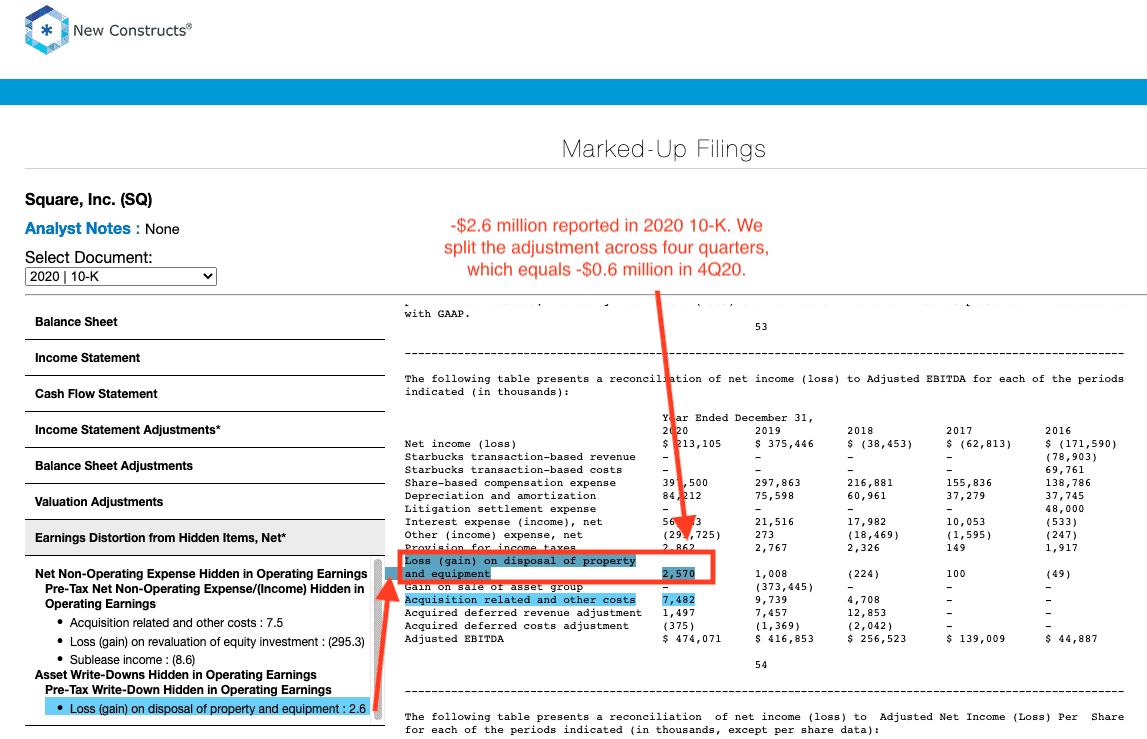
Task: Open the Valuation Adjustments section
Action: click(x=205, y=501)
